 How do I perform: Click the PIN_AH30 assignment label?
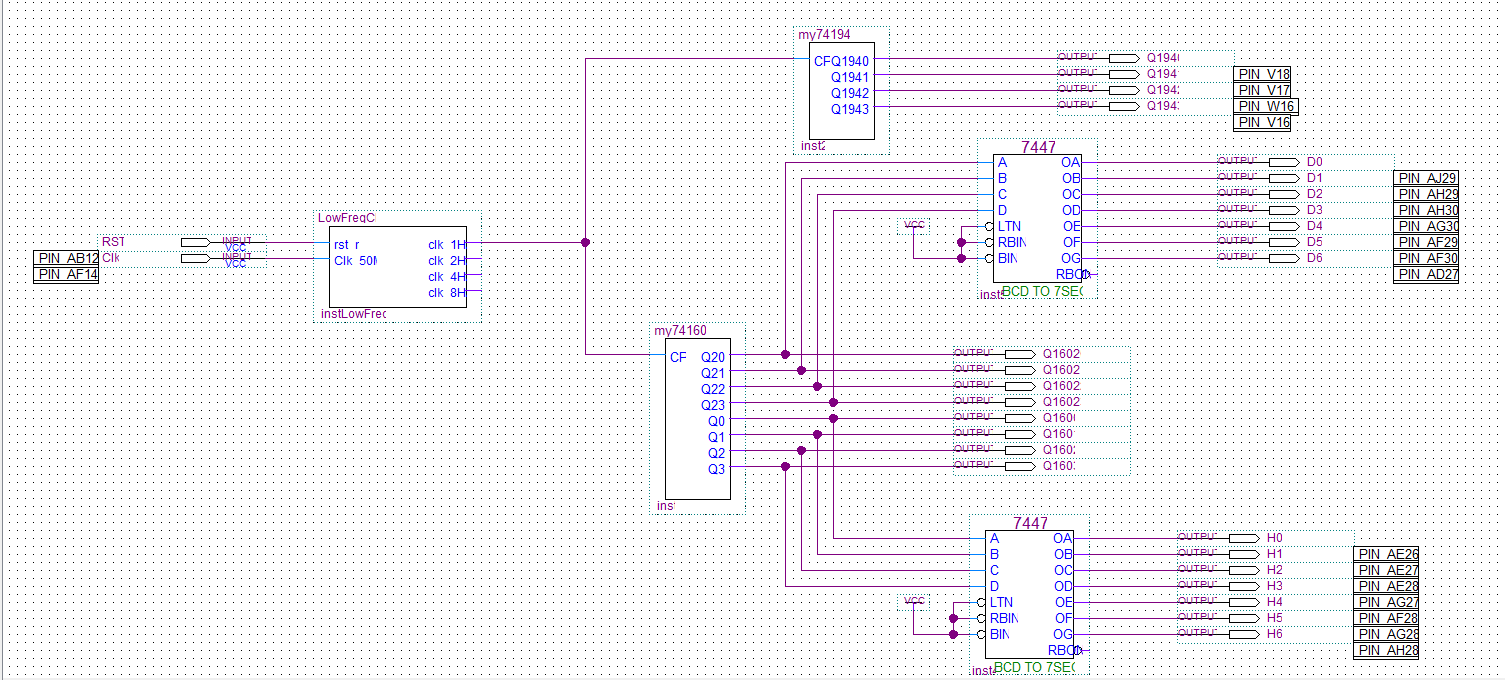coord(1426,211)
